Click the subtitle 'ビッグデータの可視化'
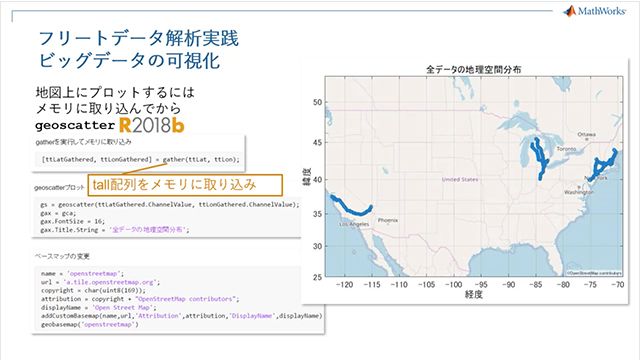640x360 pixels. (x=129, y=61)
